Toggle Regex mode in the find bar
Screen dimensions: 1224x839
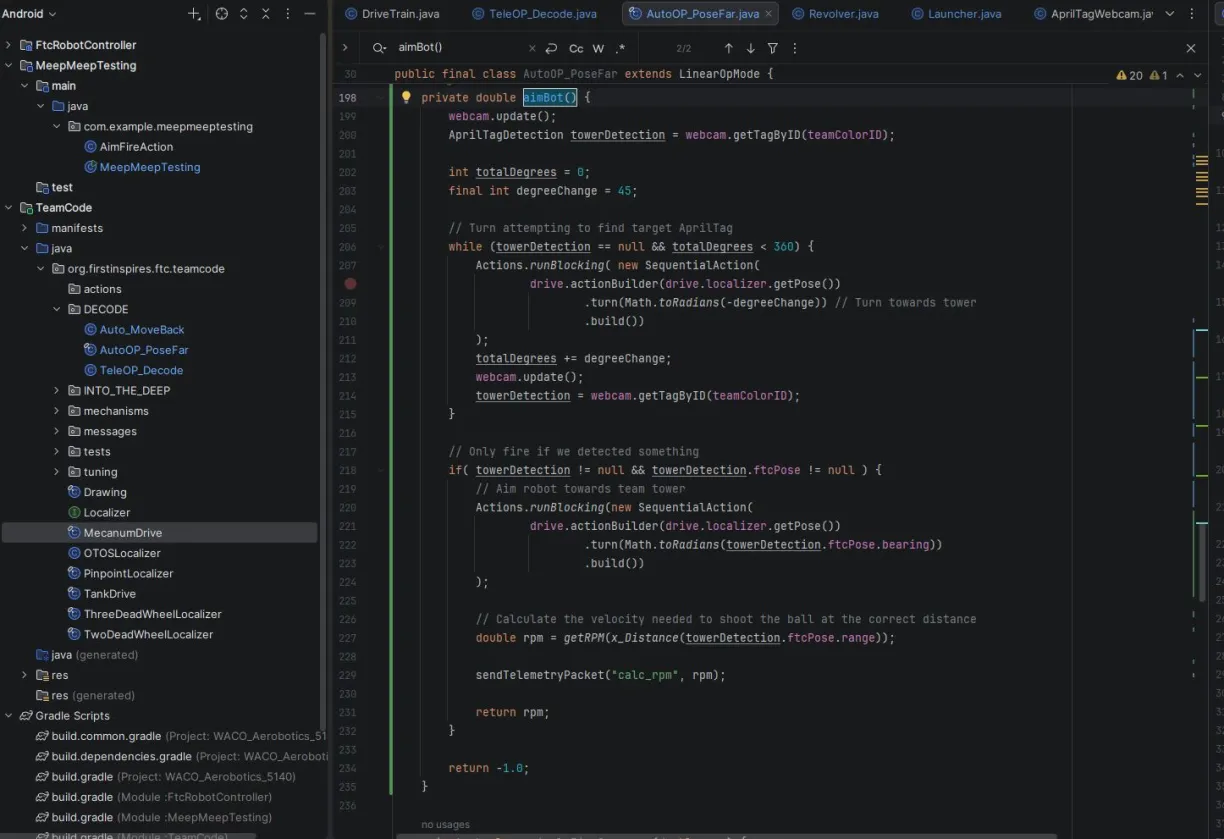click(x=620, y=48)
